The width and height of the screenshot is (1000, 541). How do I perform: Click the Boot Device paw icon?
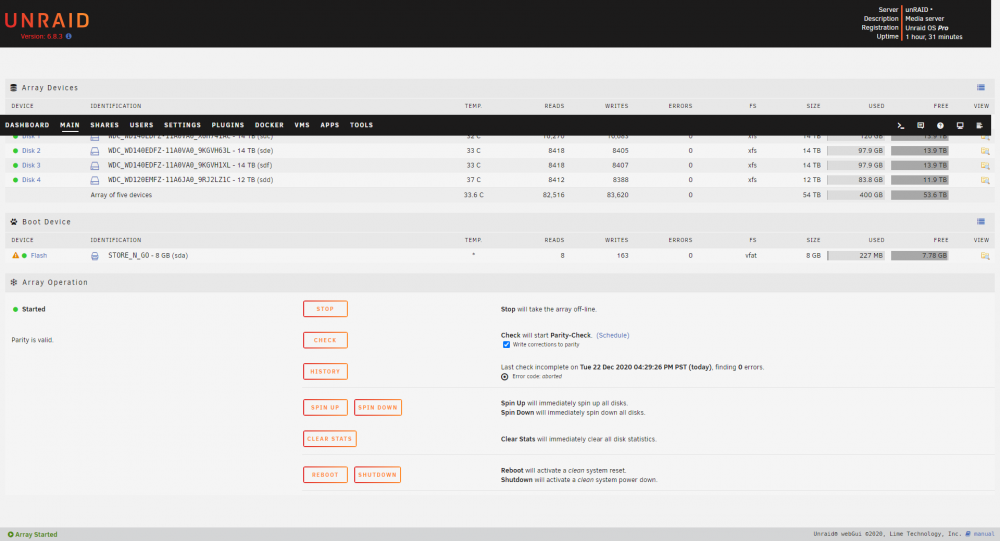(x=13, y=222)
